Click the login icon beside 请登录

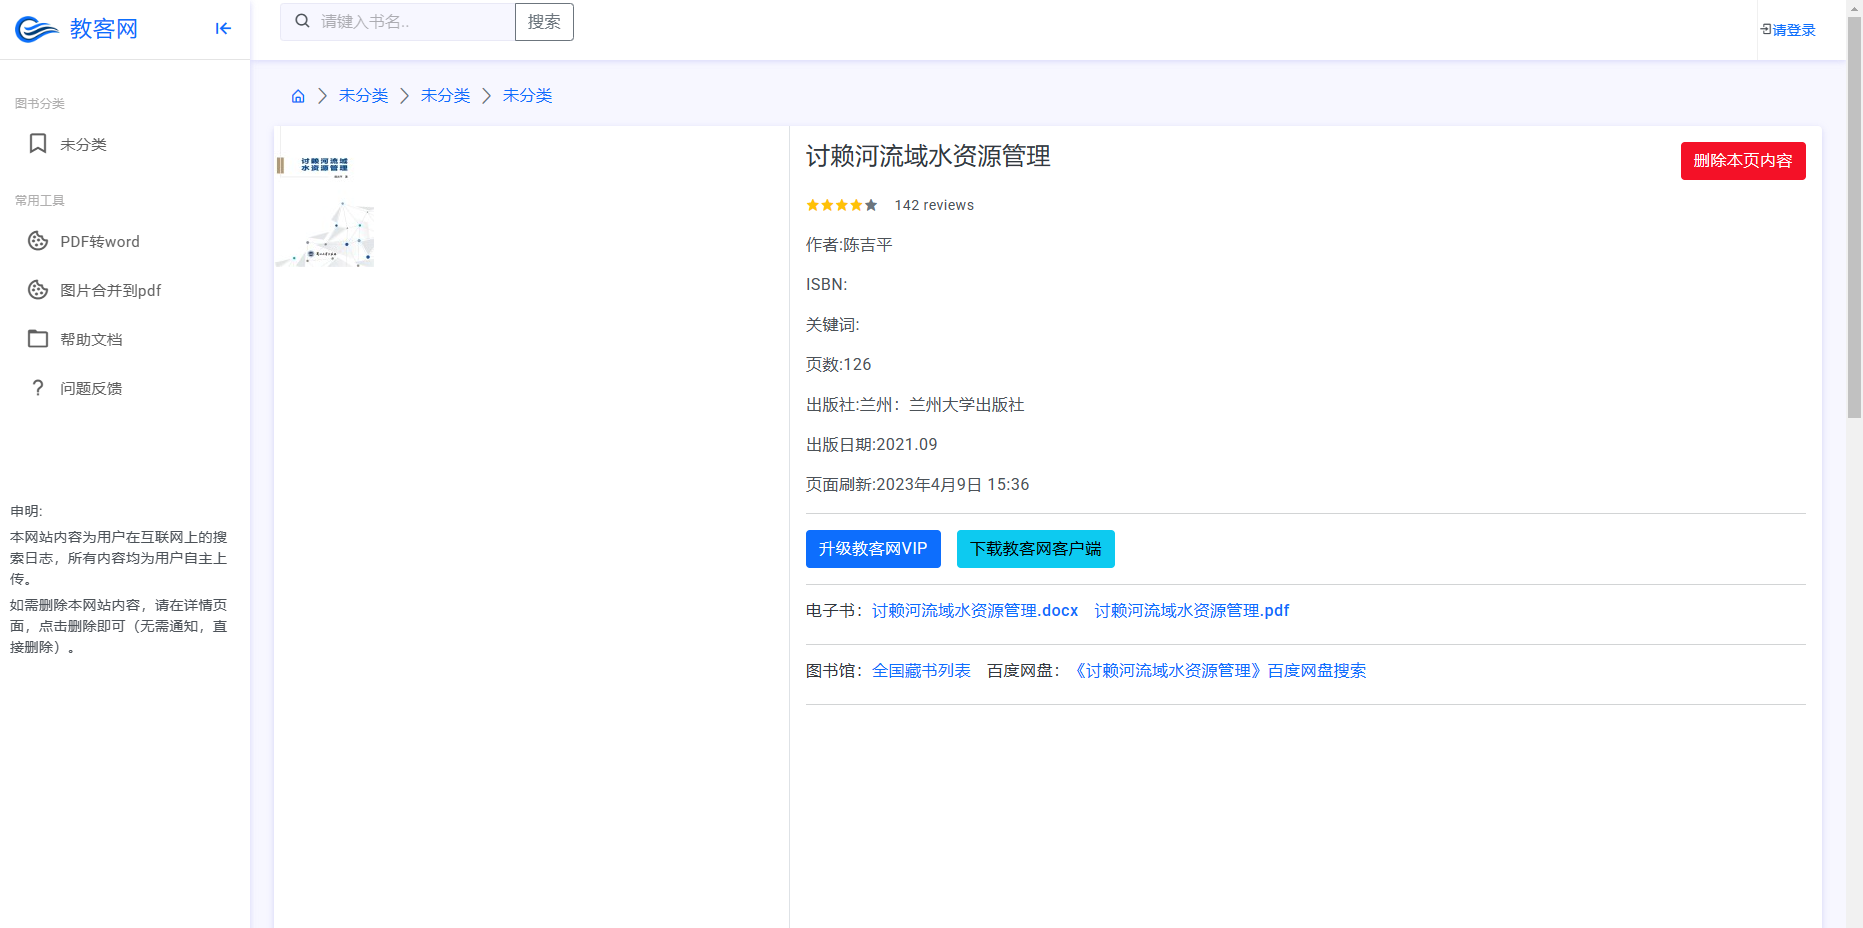tap(1766, 30)
